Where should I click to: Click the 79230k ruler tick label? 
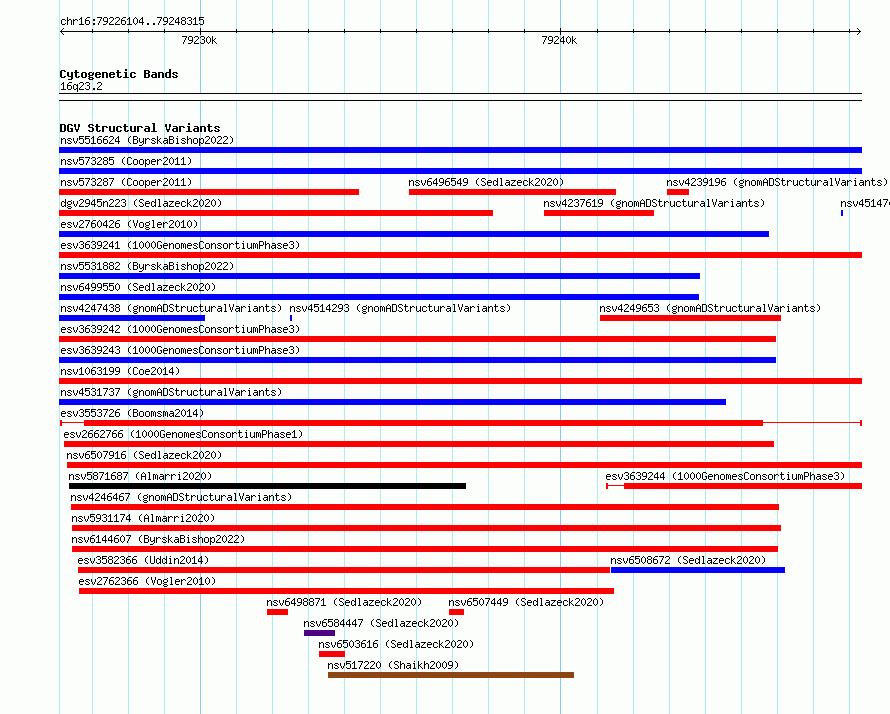199,40
